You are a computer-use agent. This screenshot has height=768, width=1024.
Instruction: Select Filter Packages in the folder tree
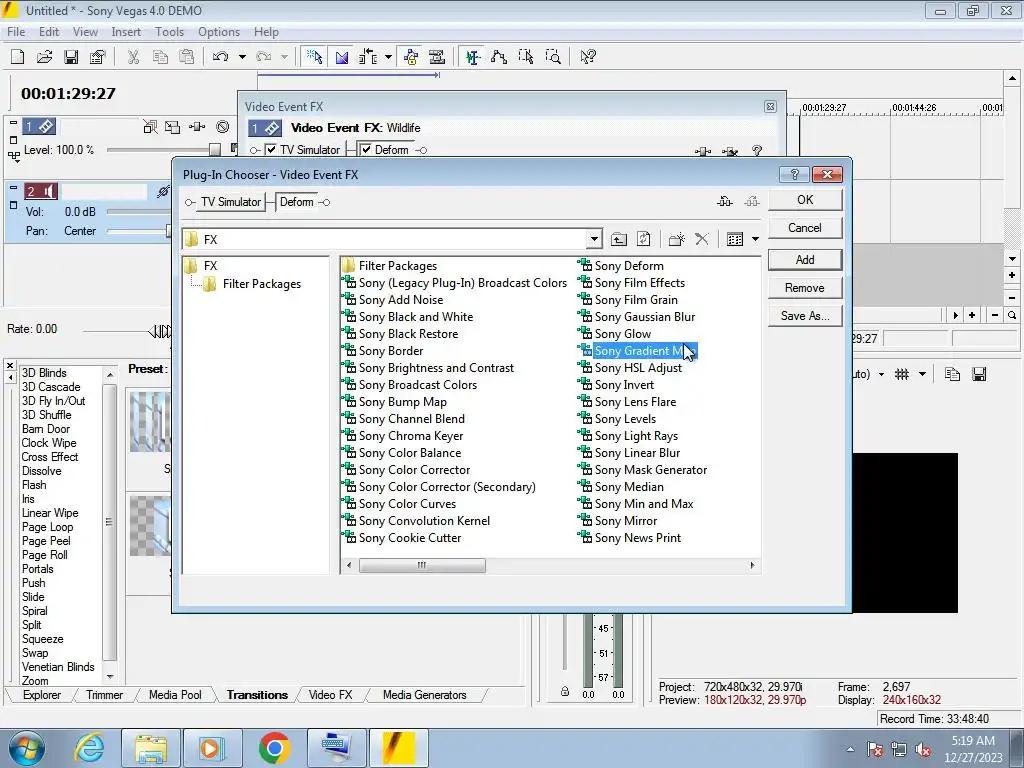[x=261, y=284]
